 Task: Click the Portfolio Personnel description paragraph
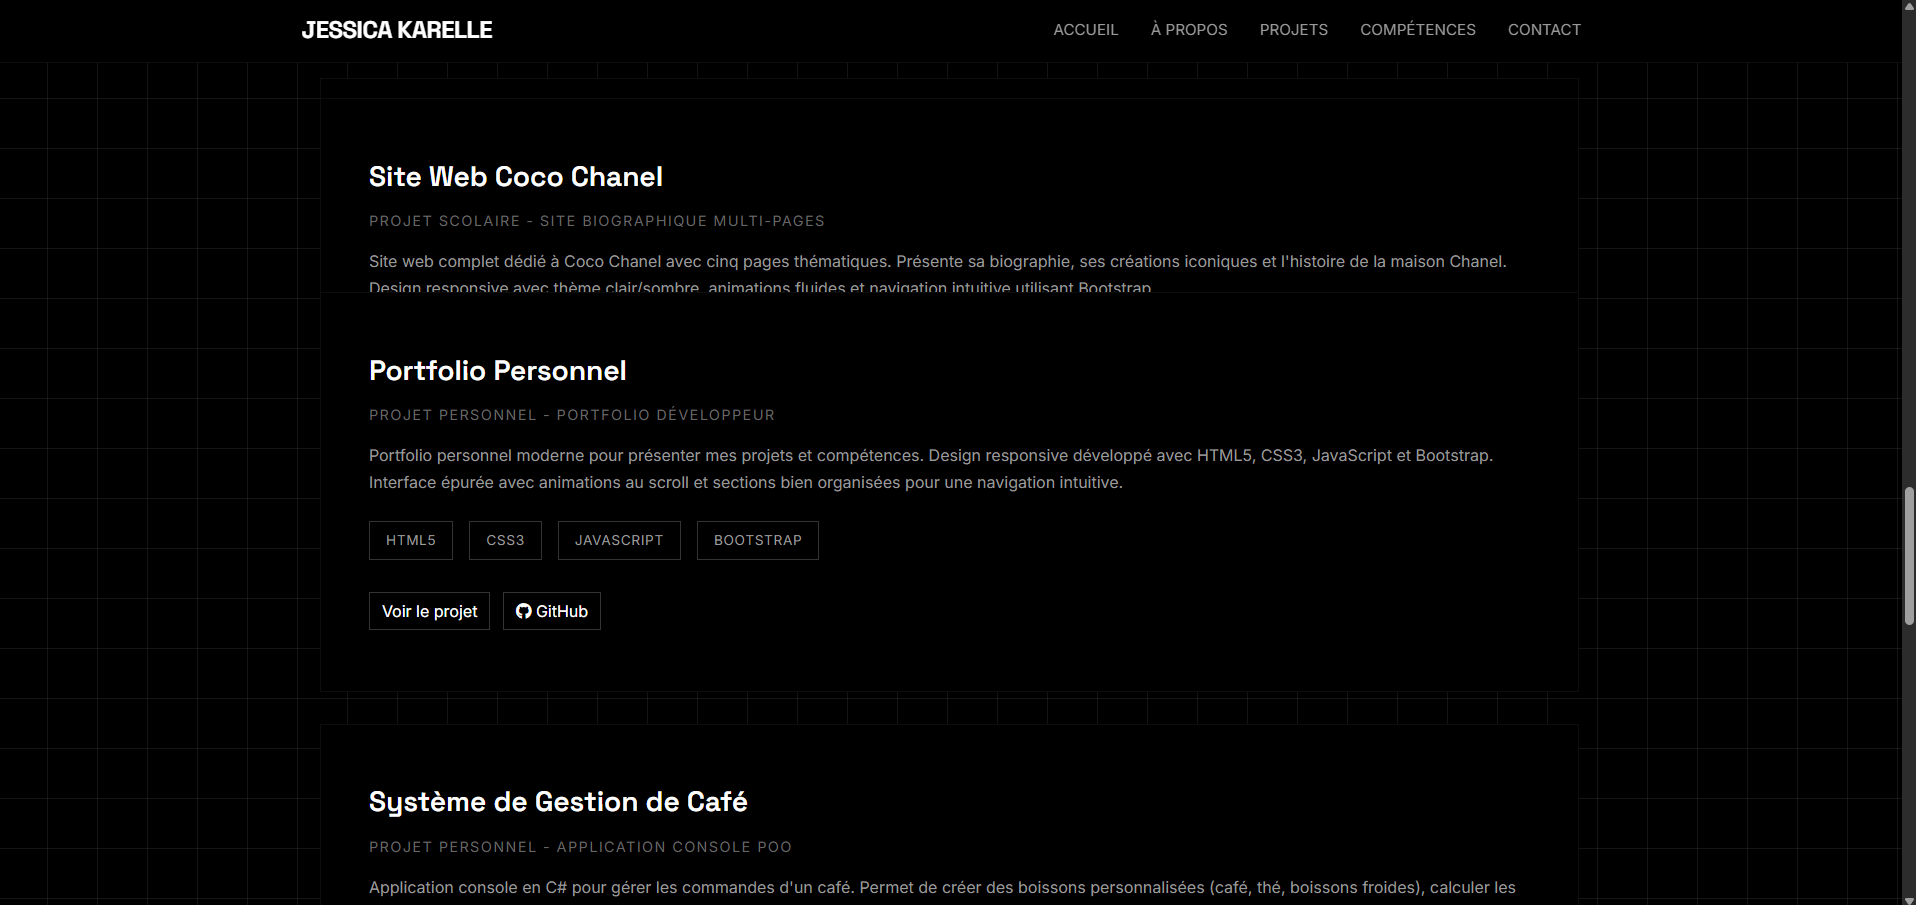[x=930, y=469]
